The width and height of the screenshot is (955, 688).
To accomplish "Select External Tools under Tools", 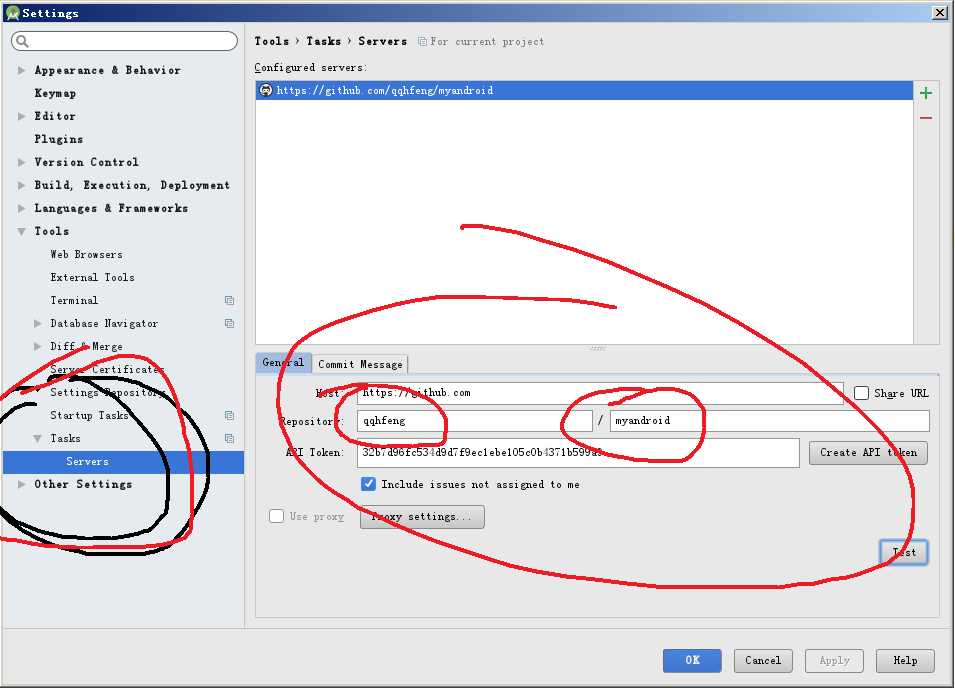I will click(93, 277).
